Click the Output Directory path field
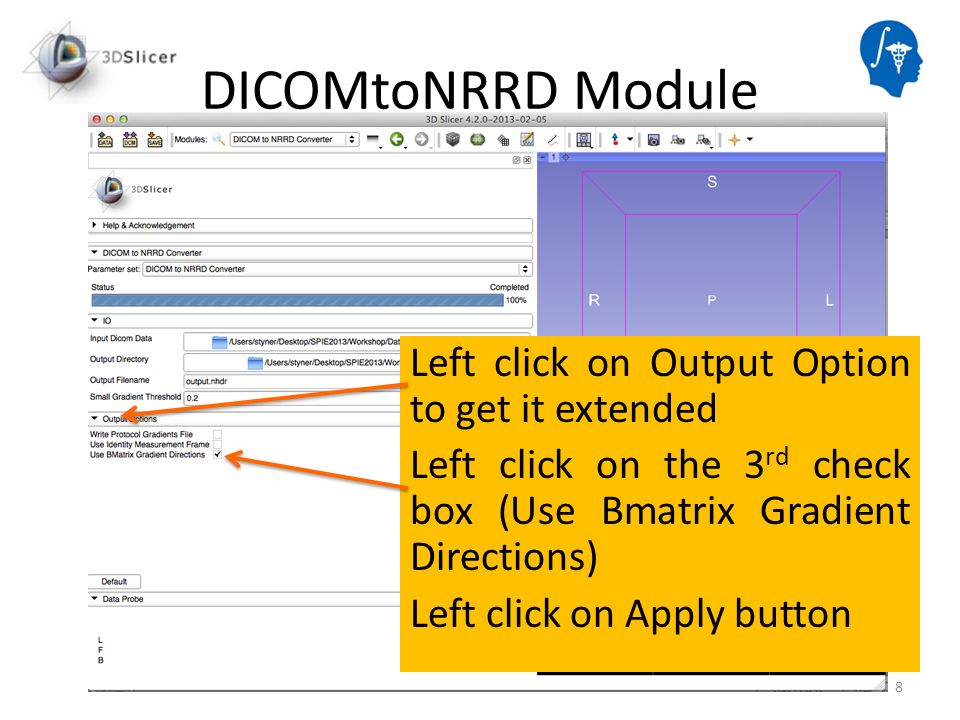 pos(292,362)
